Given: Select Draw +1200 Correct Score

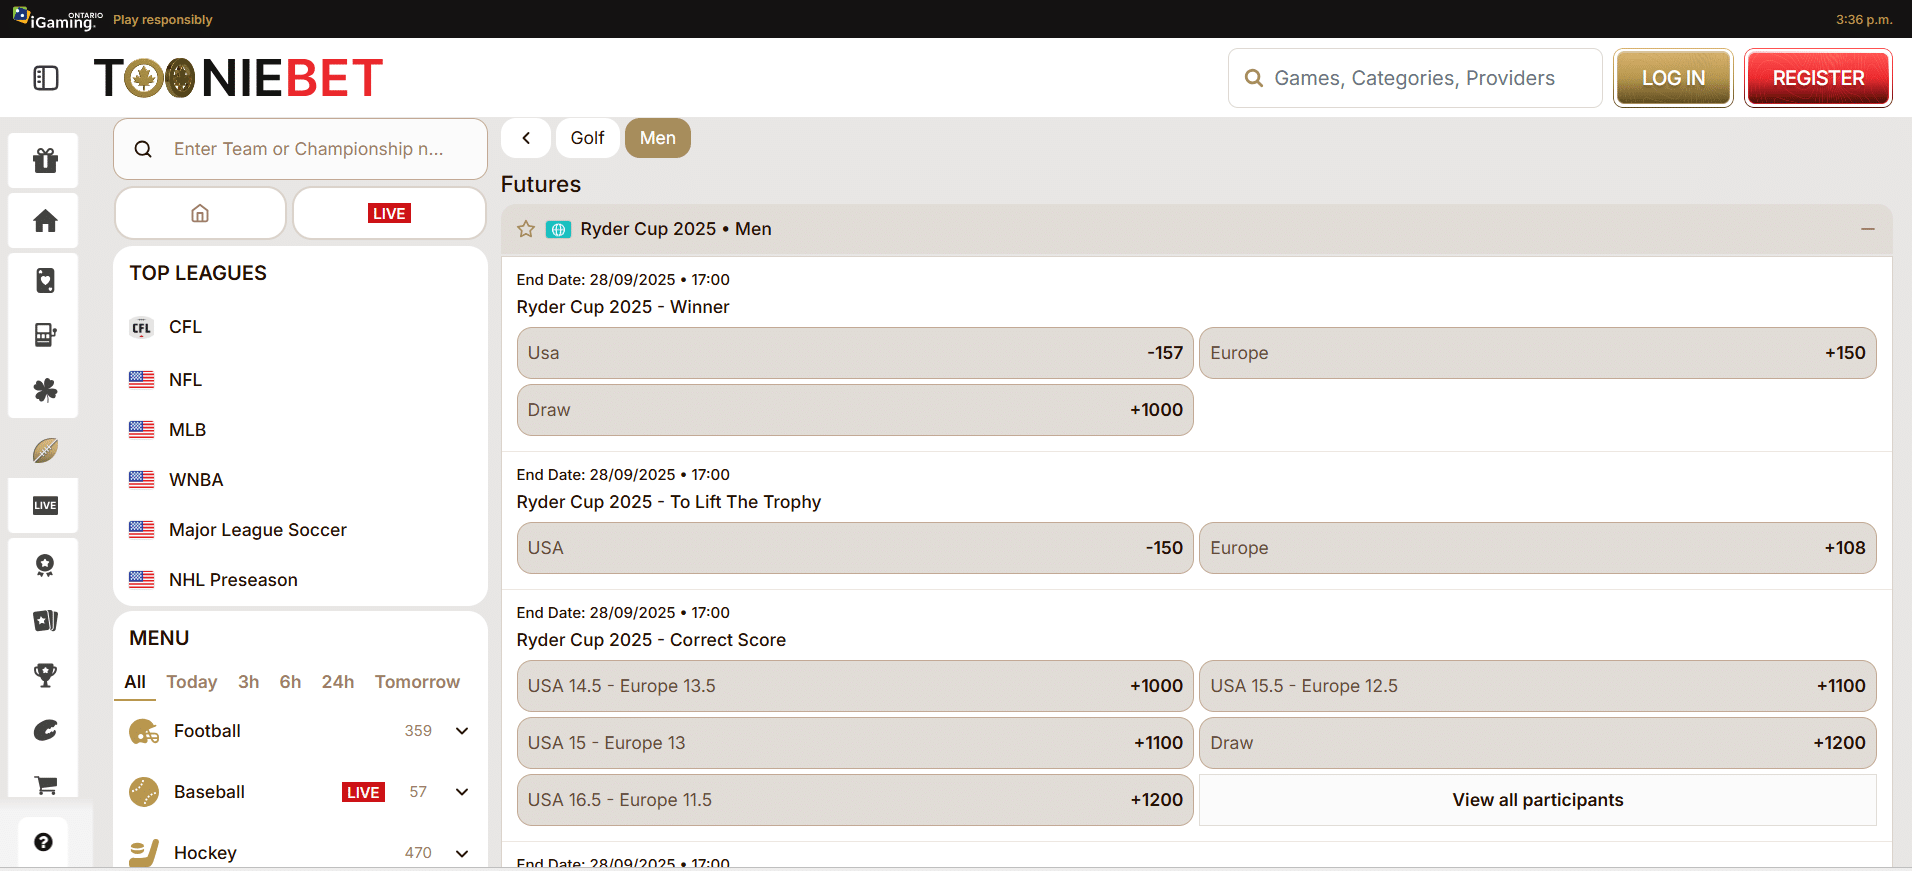Looking at the screenshot, I should click(x=1537, y=743).
